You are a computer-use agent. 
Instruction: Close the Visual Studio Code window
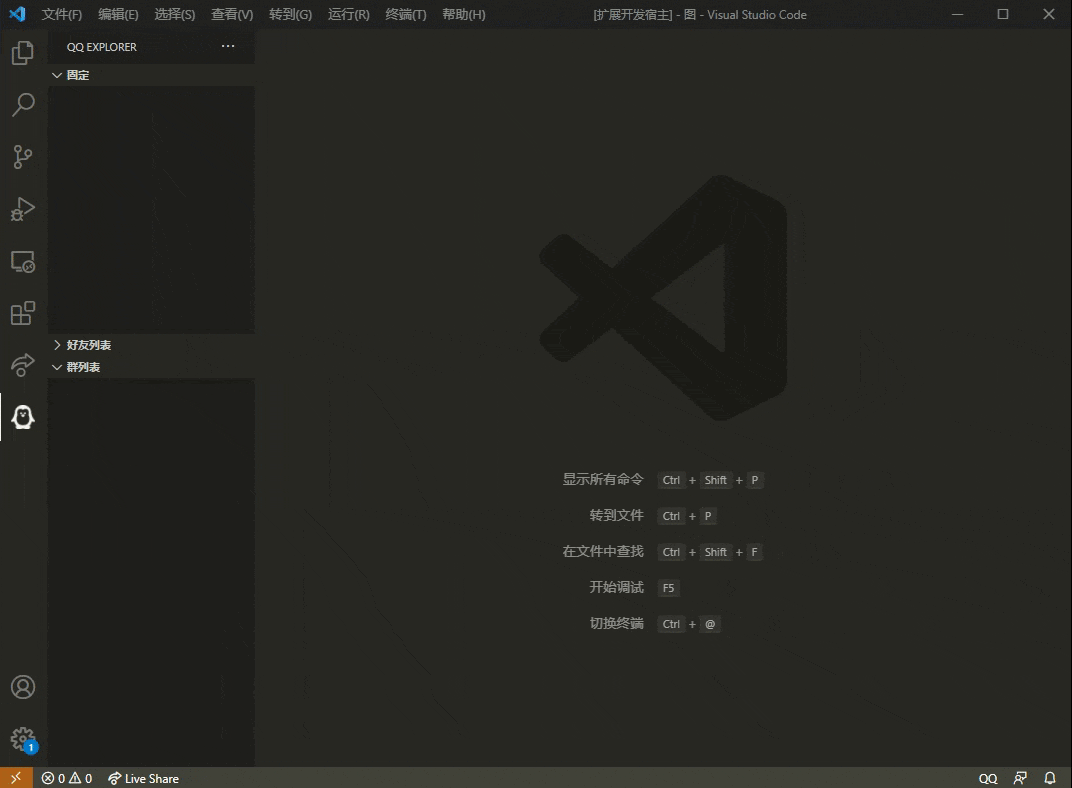[1049, 14]
